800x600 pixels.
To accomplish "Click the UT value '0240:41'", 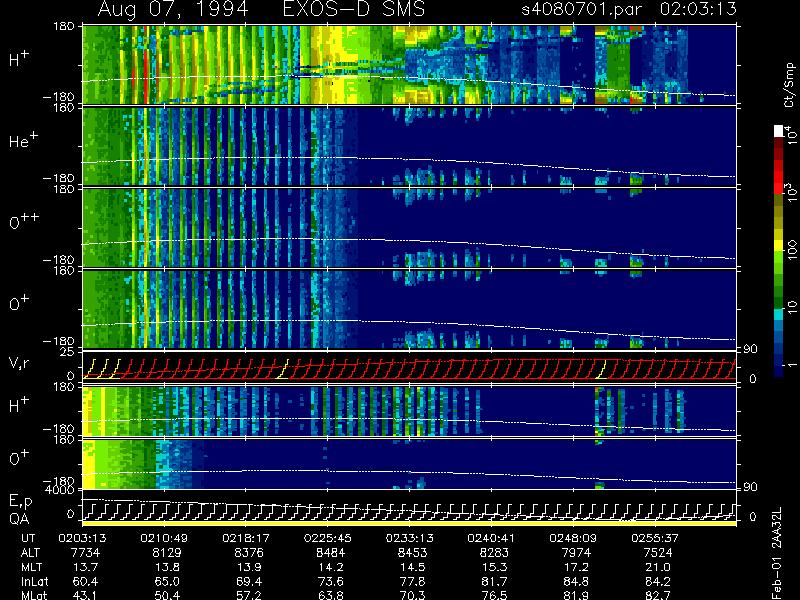I will (x=491, y=538).
